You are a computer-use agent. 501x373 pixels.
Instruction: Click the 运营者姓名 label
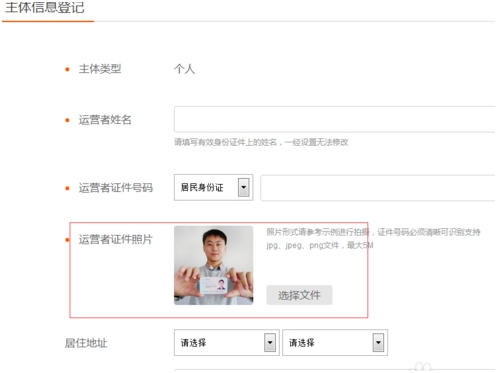(x=105, y=120)
